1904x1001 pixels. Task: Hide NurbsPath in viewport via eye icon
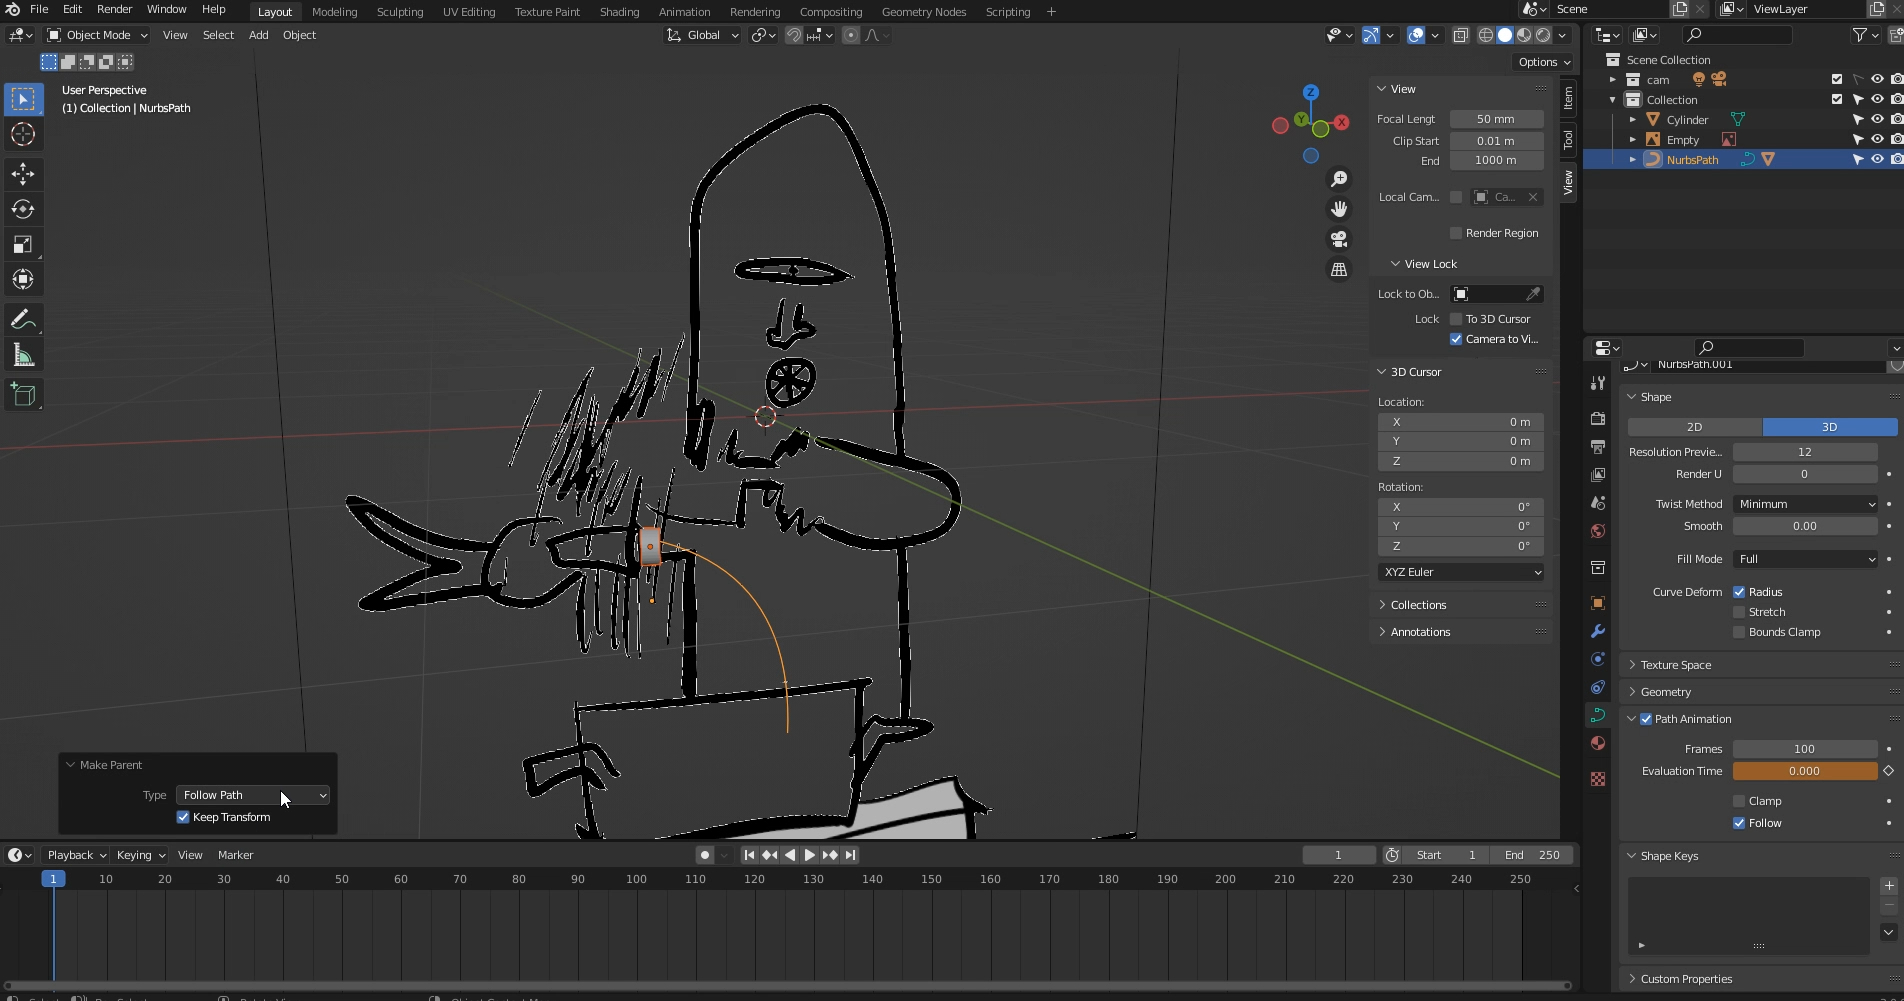coord(1877,159)
